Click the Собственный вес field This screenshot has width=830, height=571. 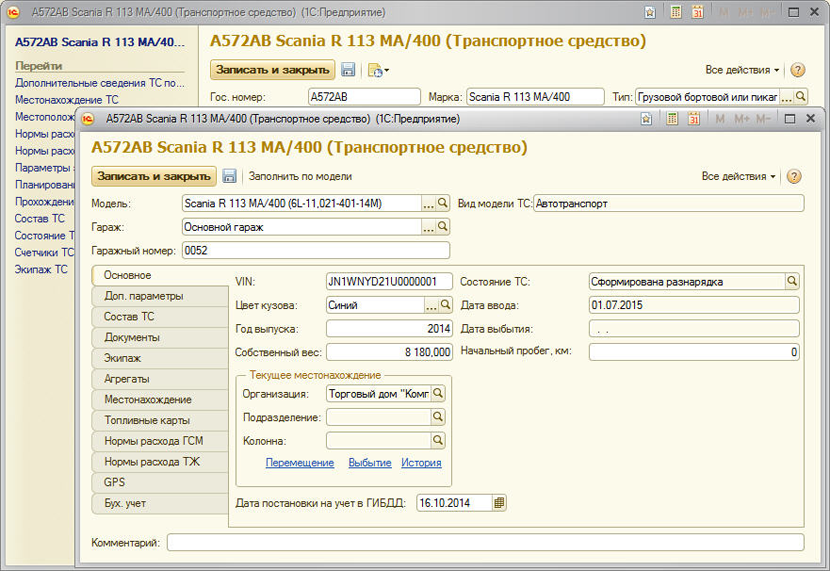pyautogui.click(x=389, y=352)
